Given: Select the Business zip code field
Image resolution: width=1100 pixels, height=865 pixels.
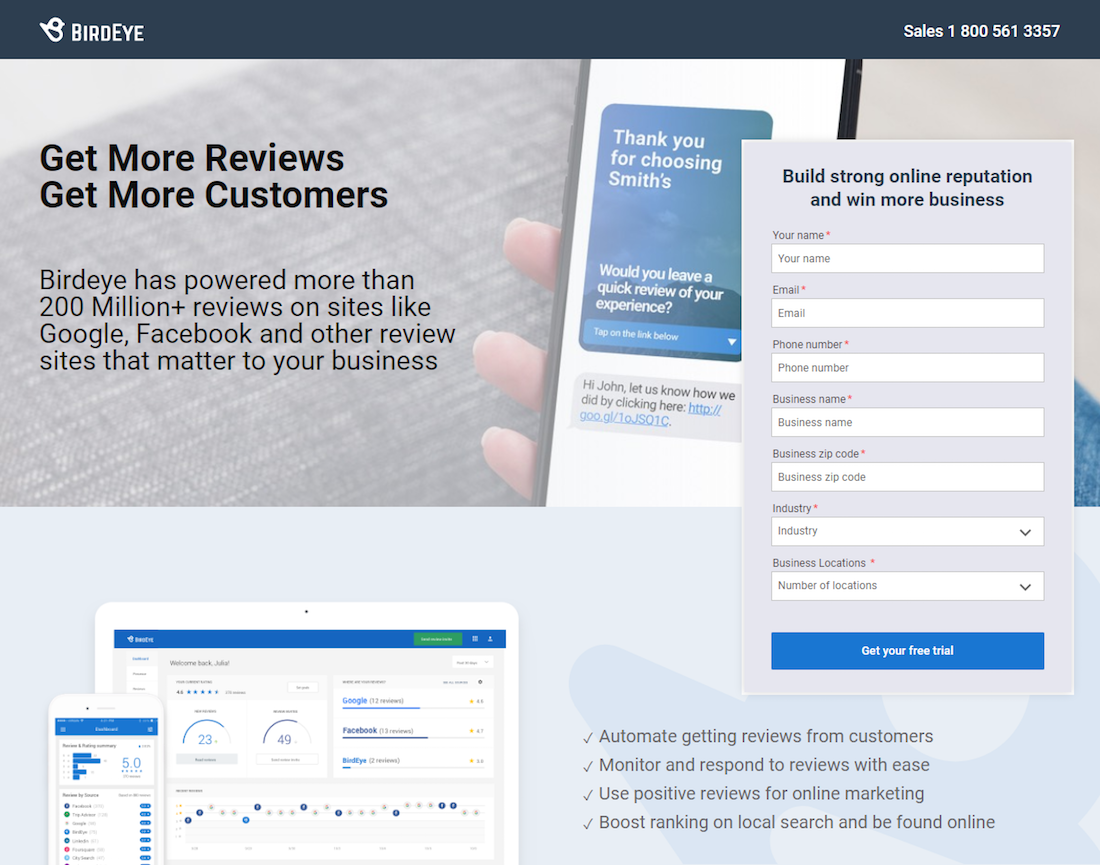Looking at the screenshot, I should pos(907,477).
